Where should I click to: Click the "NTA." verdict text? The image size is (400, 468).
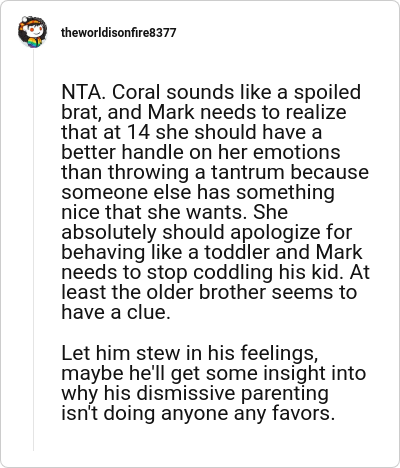(84, 92)
